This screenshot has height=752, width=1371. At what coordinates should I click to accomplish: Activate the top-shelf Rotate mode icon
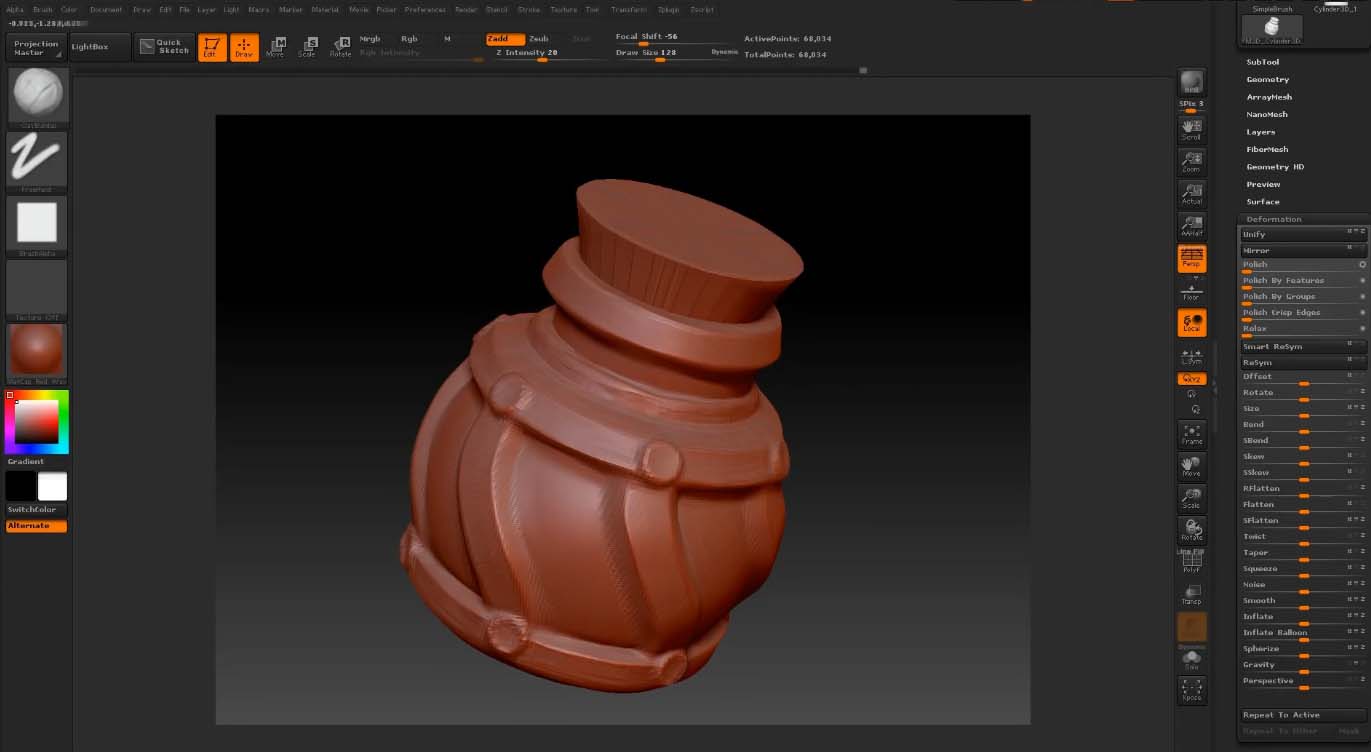(340, 47)
